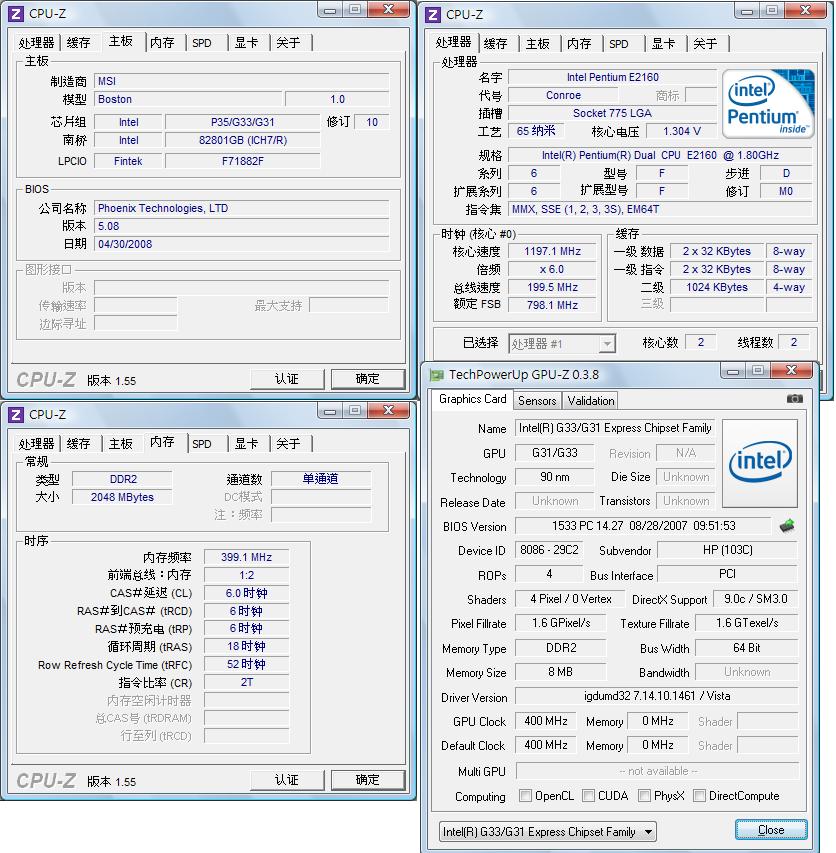Select 内存 tab in the processor CPU-Z window
Image resolution: width=836 pixels, height=853 pixels.
point(579,44)
